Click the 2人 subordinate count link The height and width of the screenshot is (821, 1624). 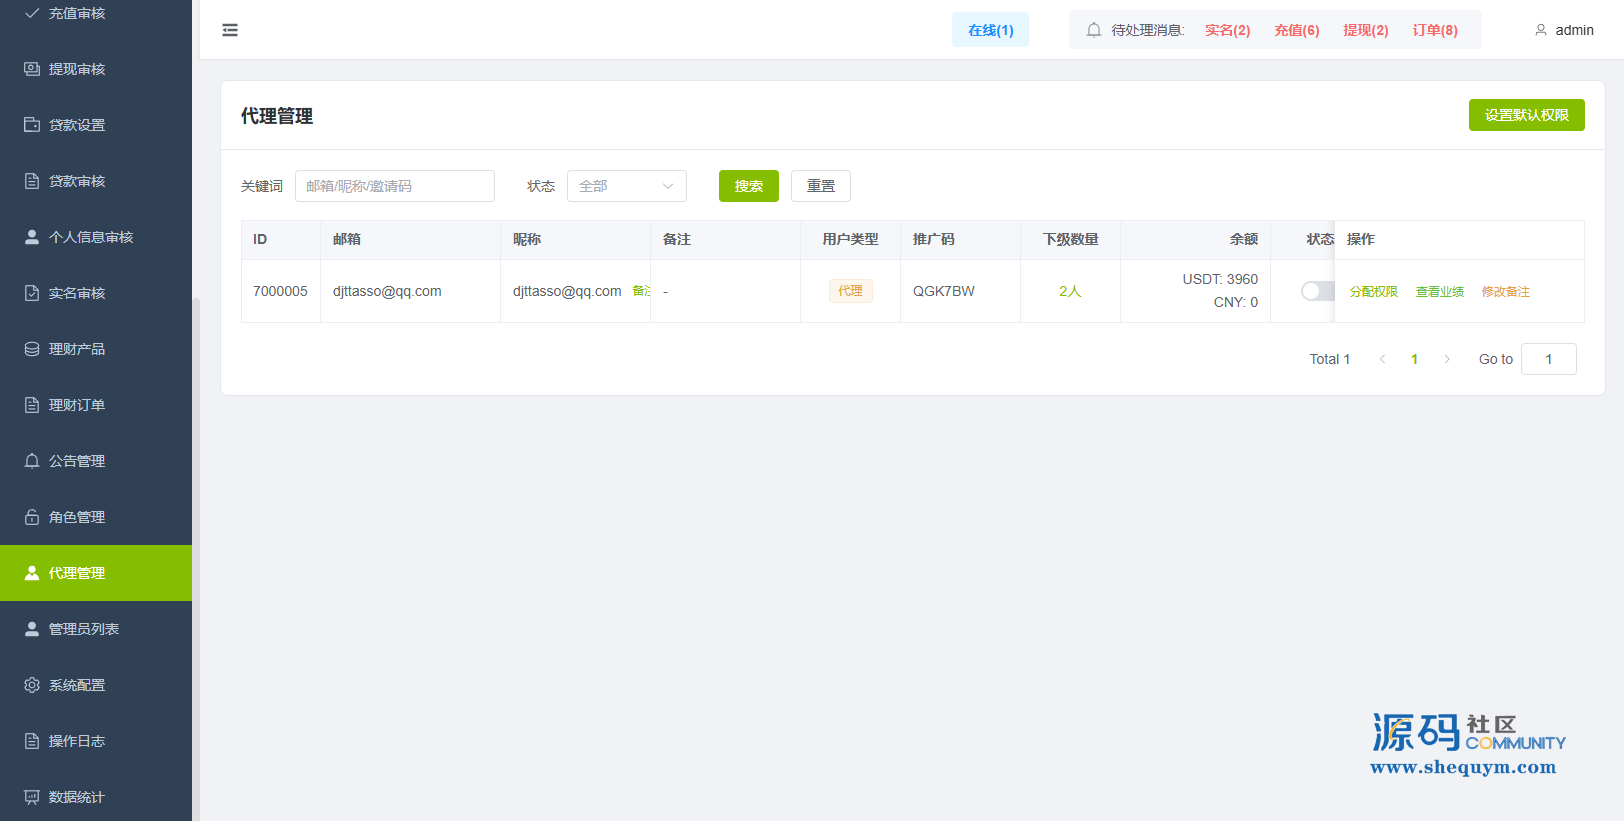tap(1070, 291)
